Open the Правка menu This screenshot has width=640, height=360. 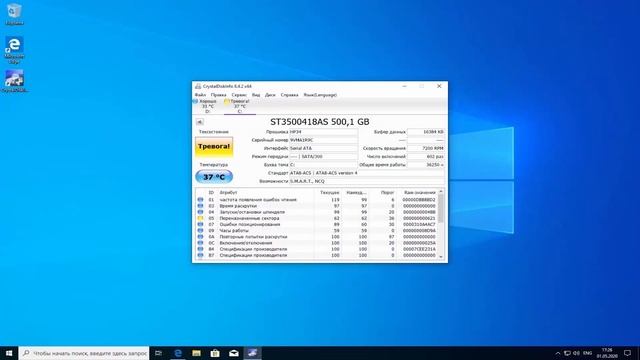coord(218,95)
